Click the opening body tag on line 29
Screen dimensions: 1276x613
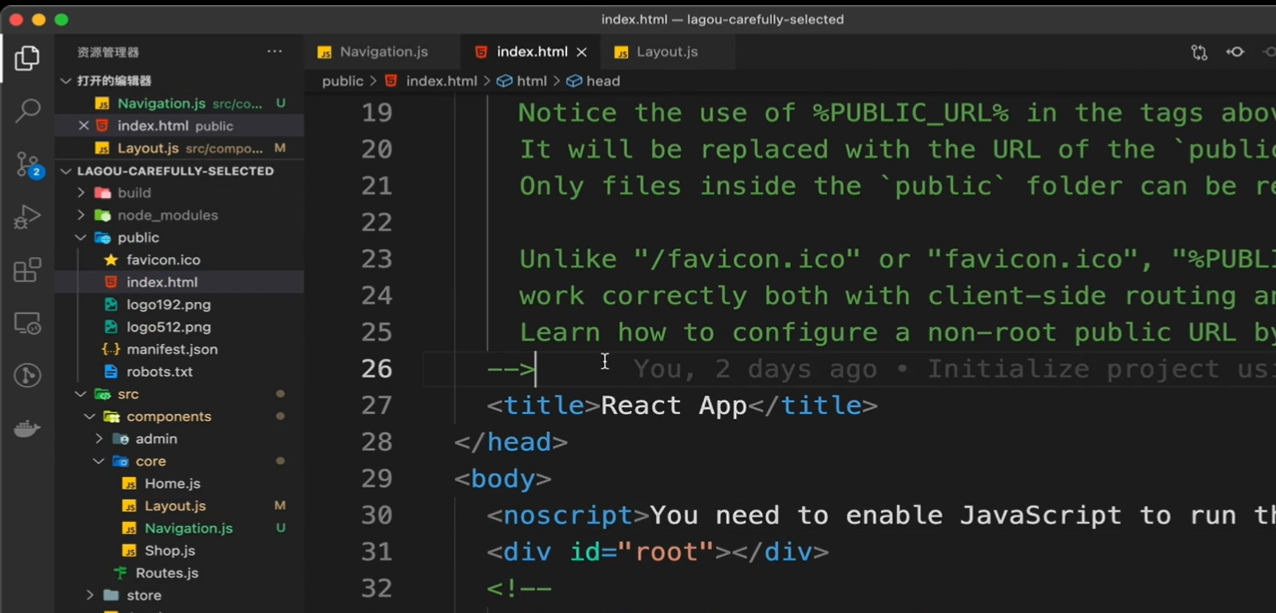tap(503, 478)
